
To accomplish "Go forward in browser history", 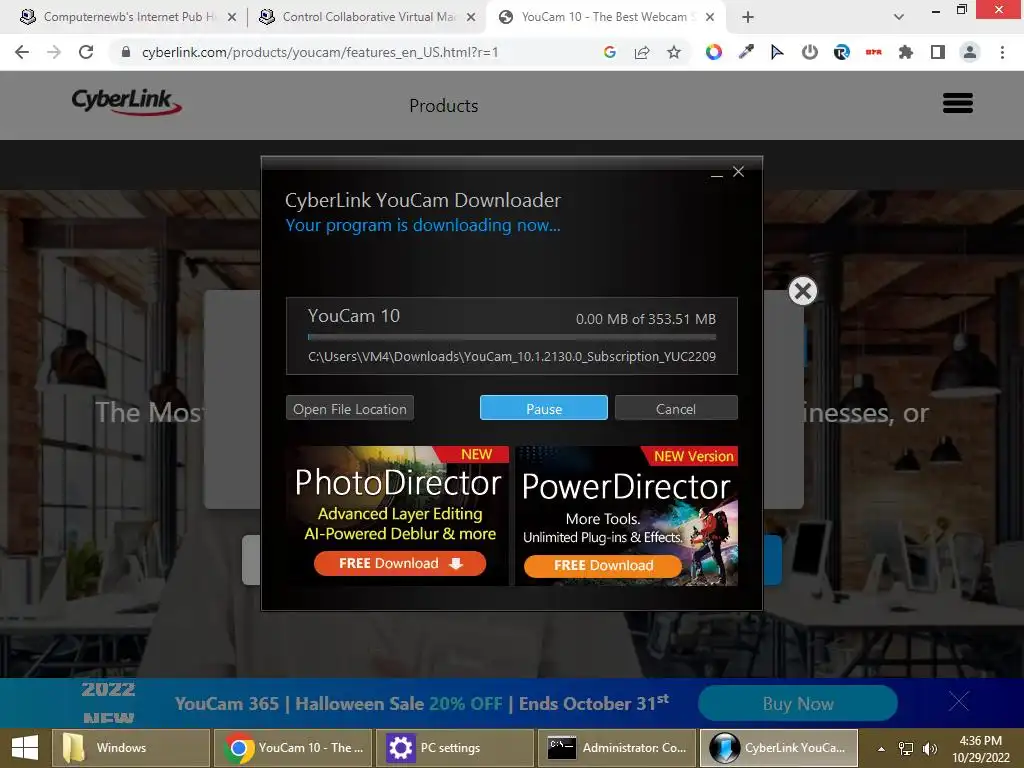I will [x=54, y=52].
